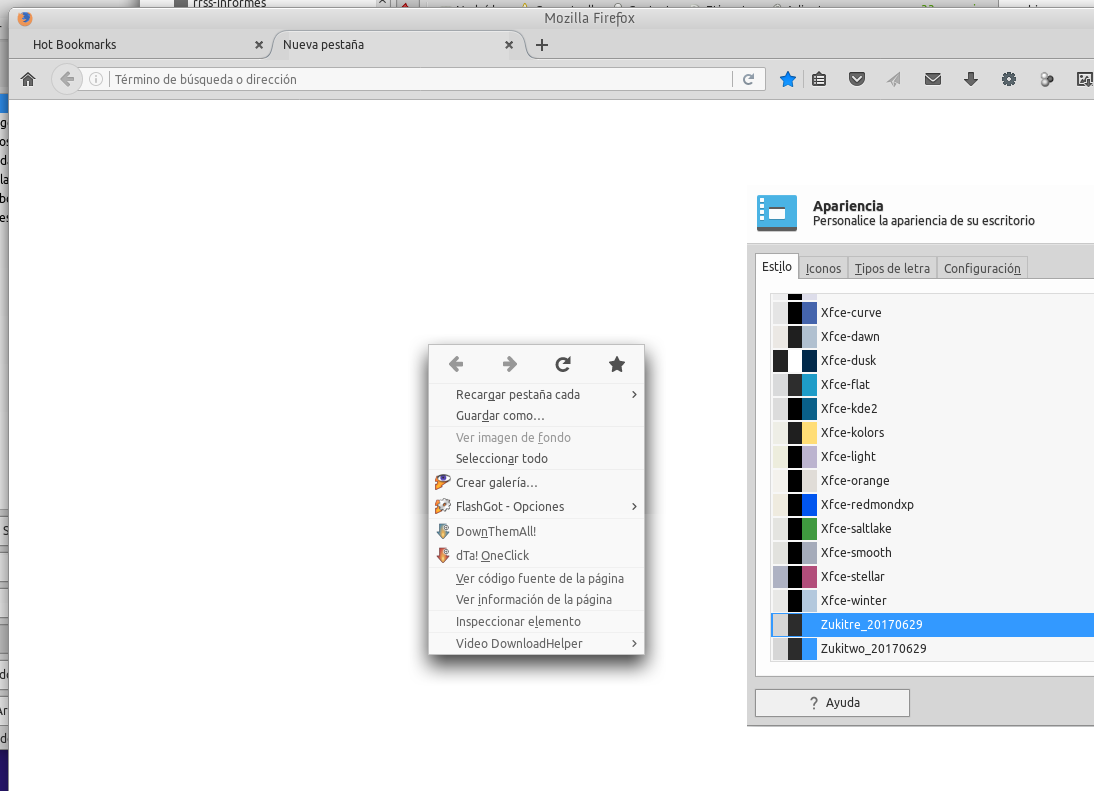Context menu back arrow icon
Screen dimensions: 1094x791
(456, 363)
